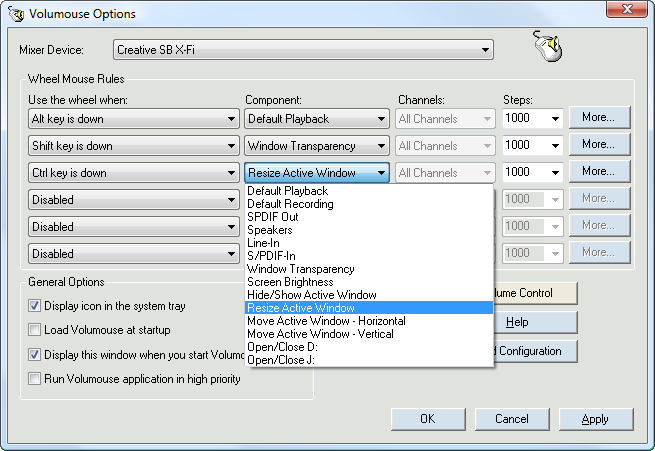
Task: Toggle Display icon in the system tray
Action: (x=35, y=306)
